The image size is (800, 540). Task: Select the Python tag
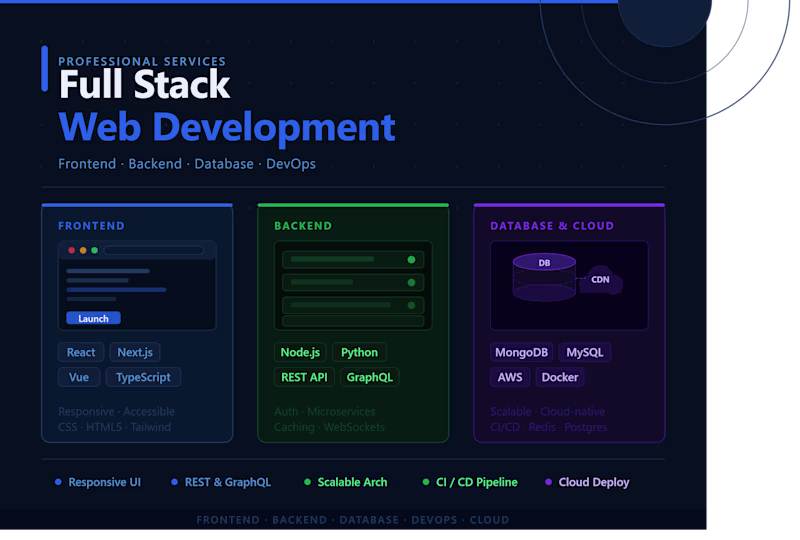[359, 352]
